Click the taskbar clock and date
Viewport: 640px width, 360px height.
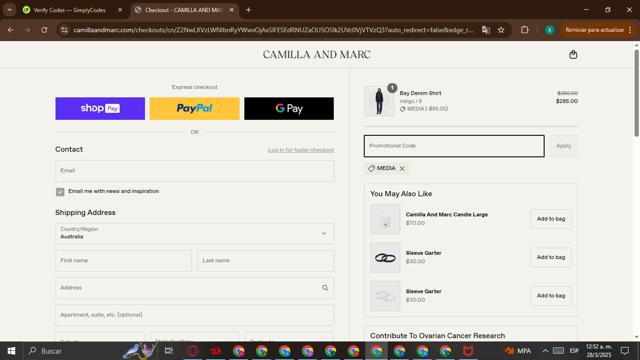tap(599, 351)
